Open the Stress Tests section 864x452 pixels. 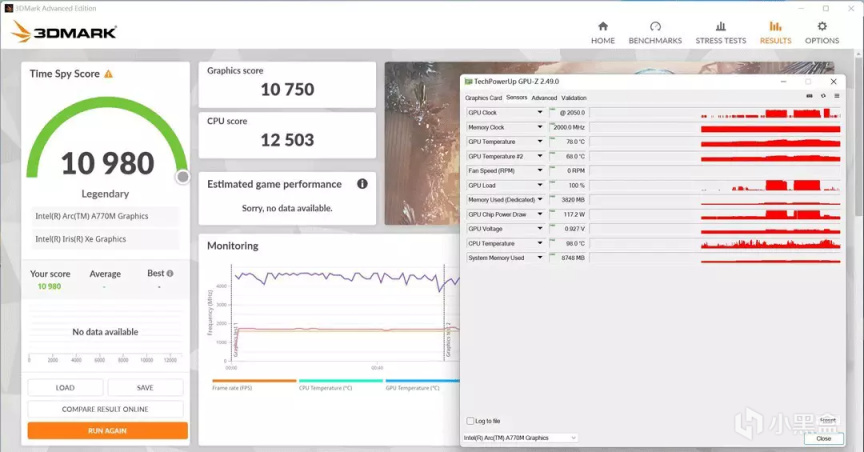pos(721,33)
